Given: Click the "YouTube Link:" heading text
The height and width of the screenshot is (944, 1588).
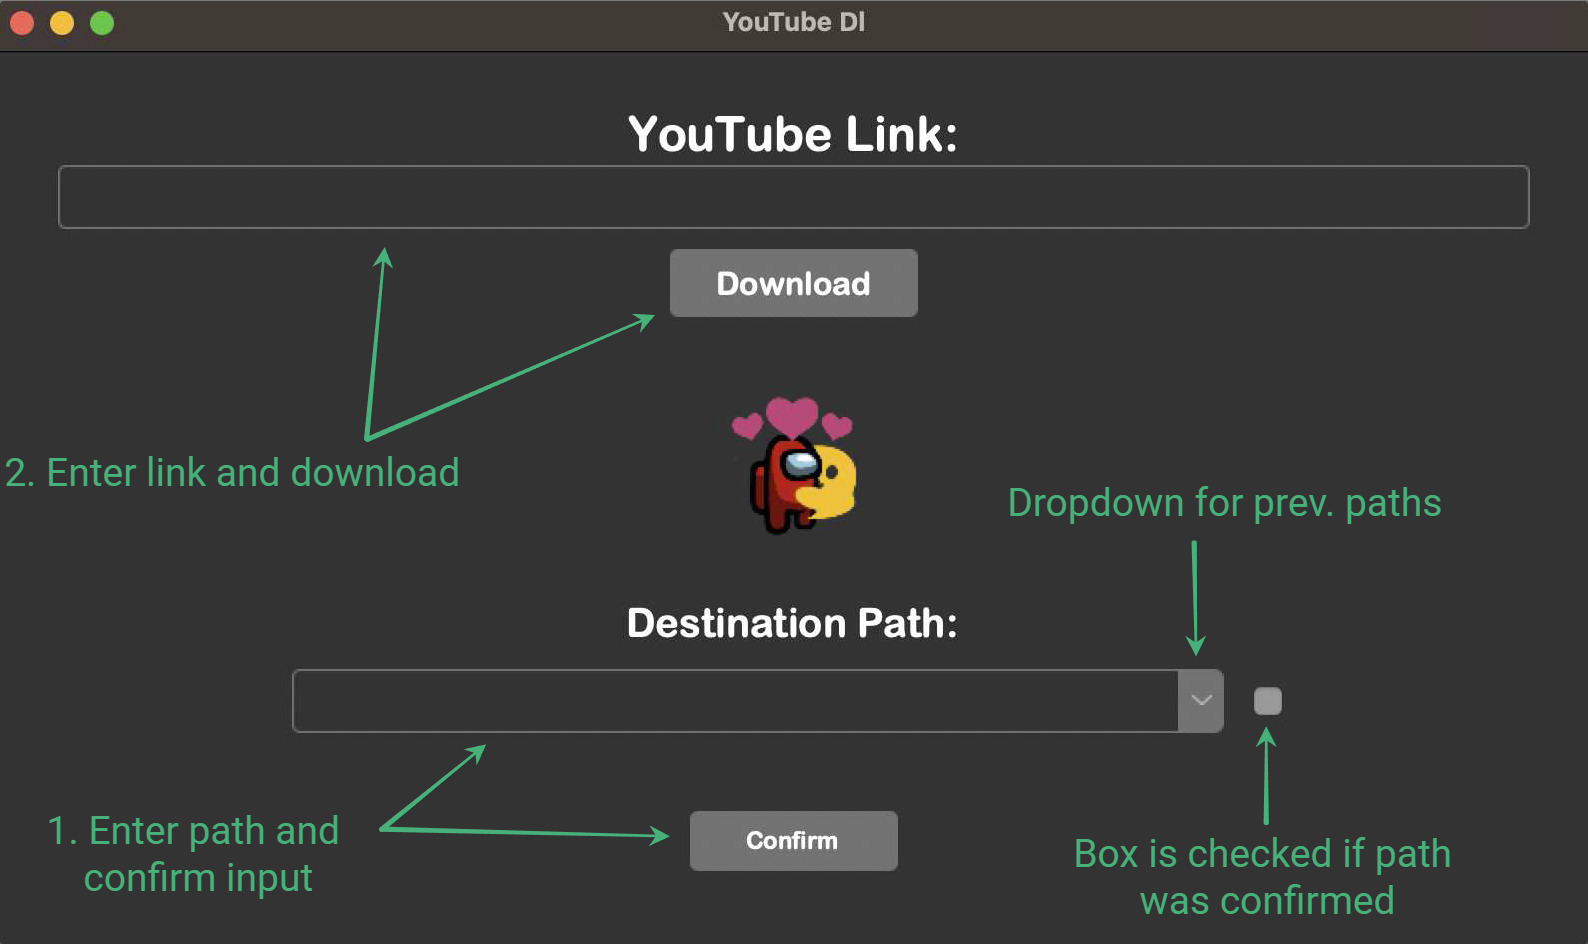Looking at the screenshot, I should pos(793,134).
